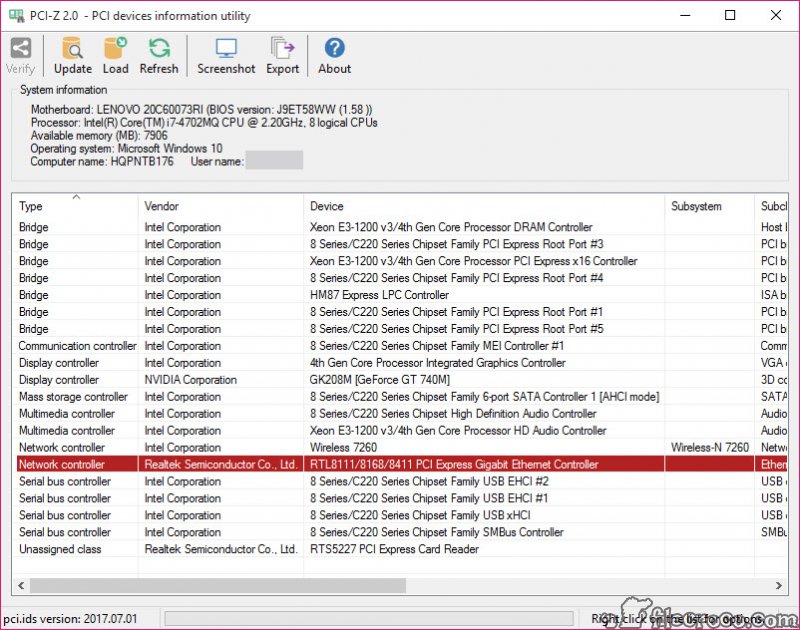Click the horizontal scrollbar thumb

tap(218, 585)
